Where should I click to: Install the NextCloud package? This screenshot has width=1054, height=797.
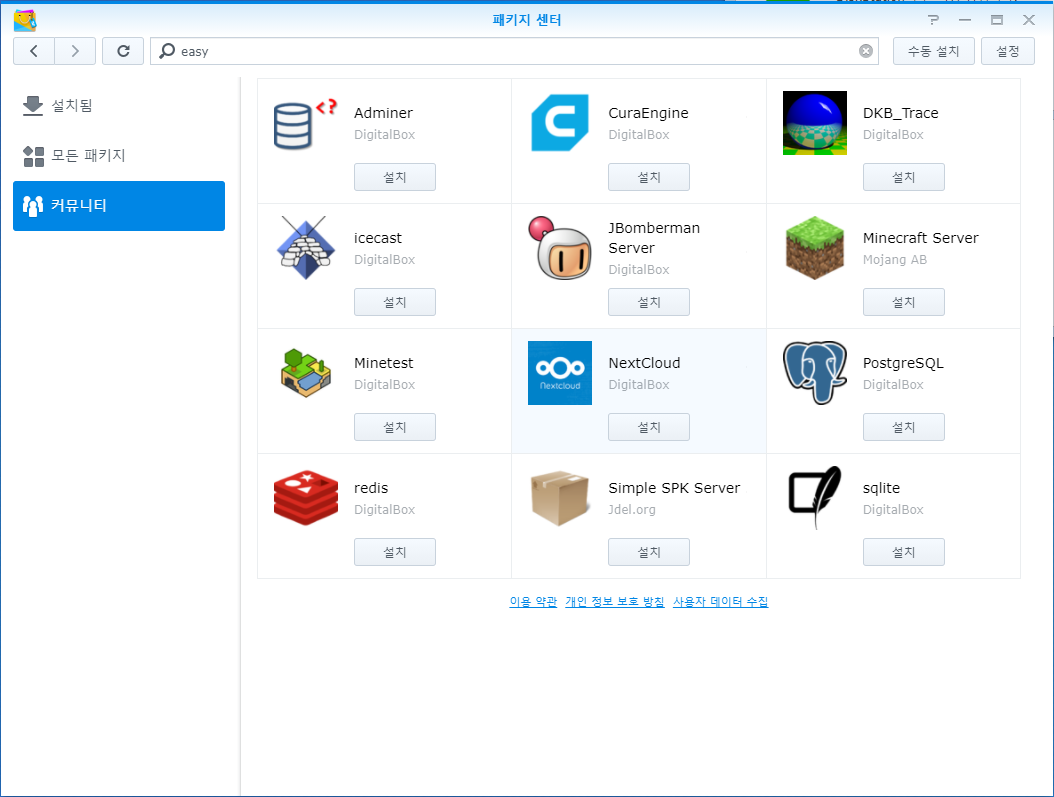click(x=649, y=427)
